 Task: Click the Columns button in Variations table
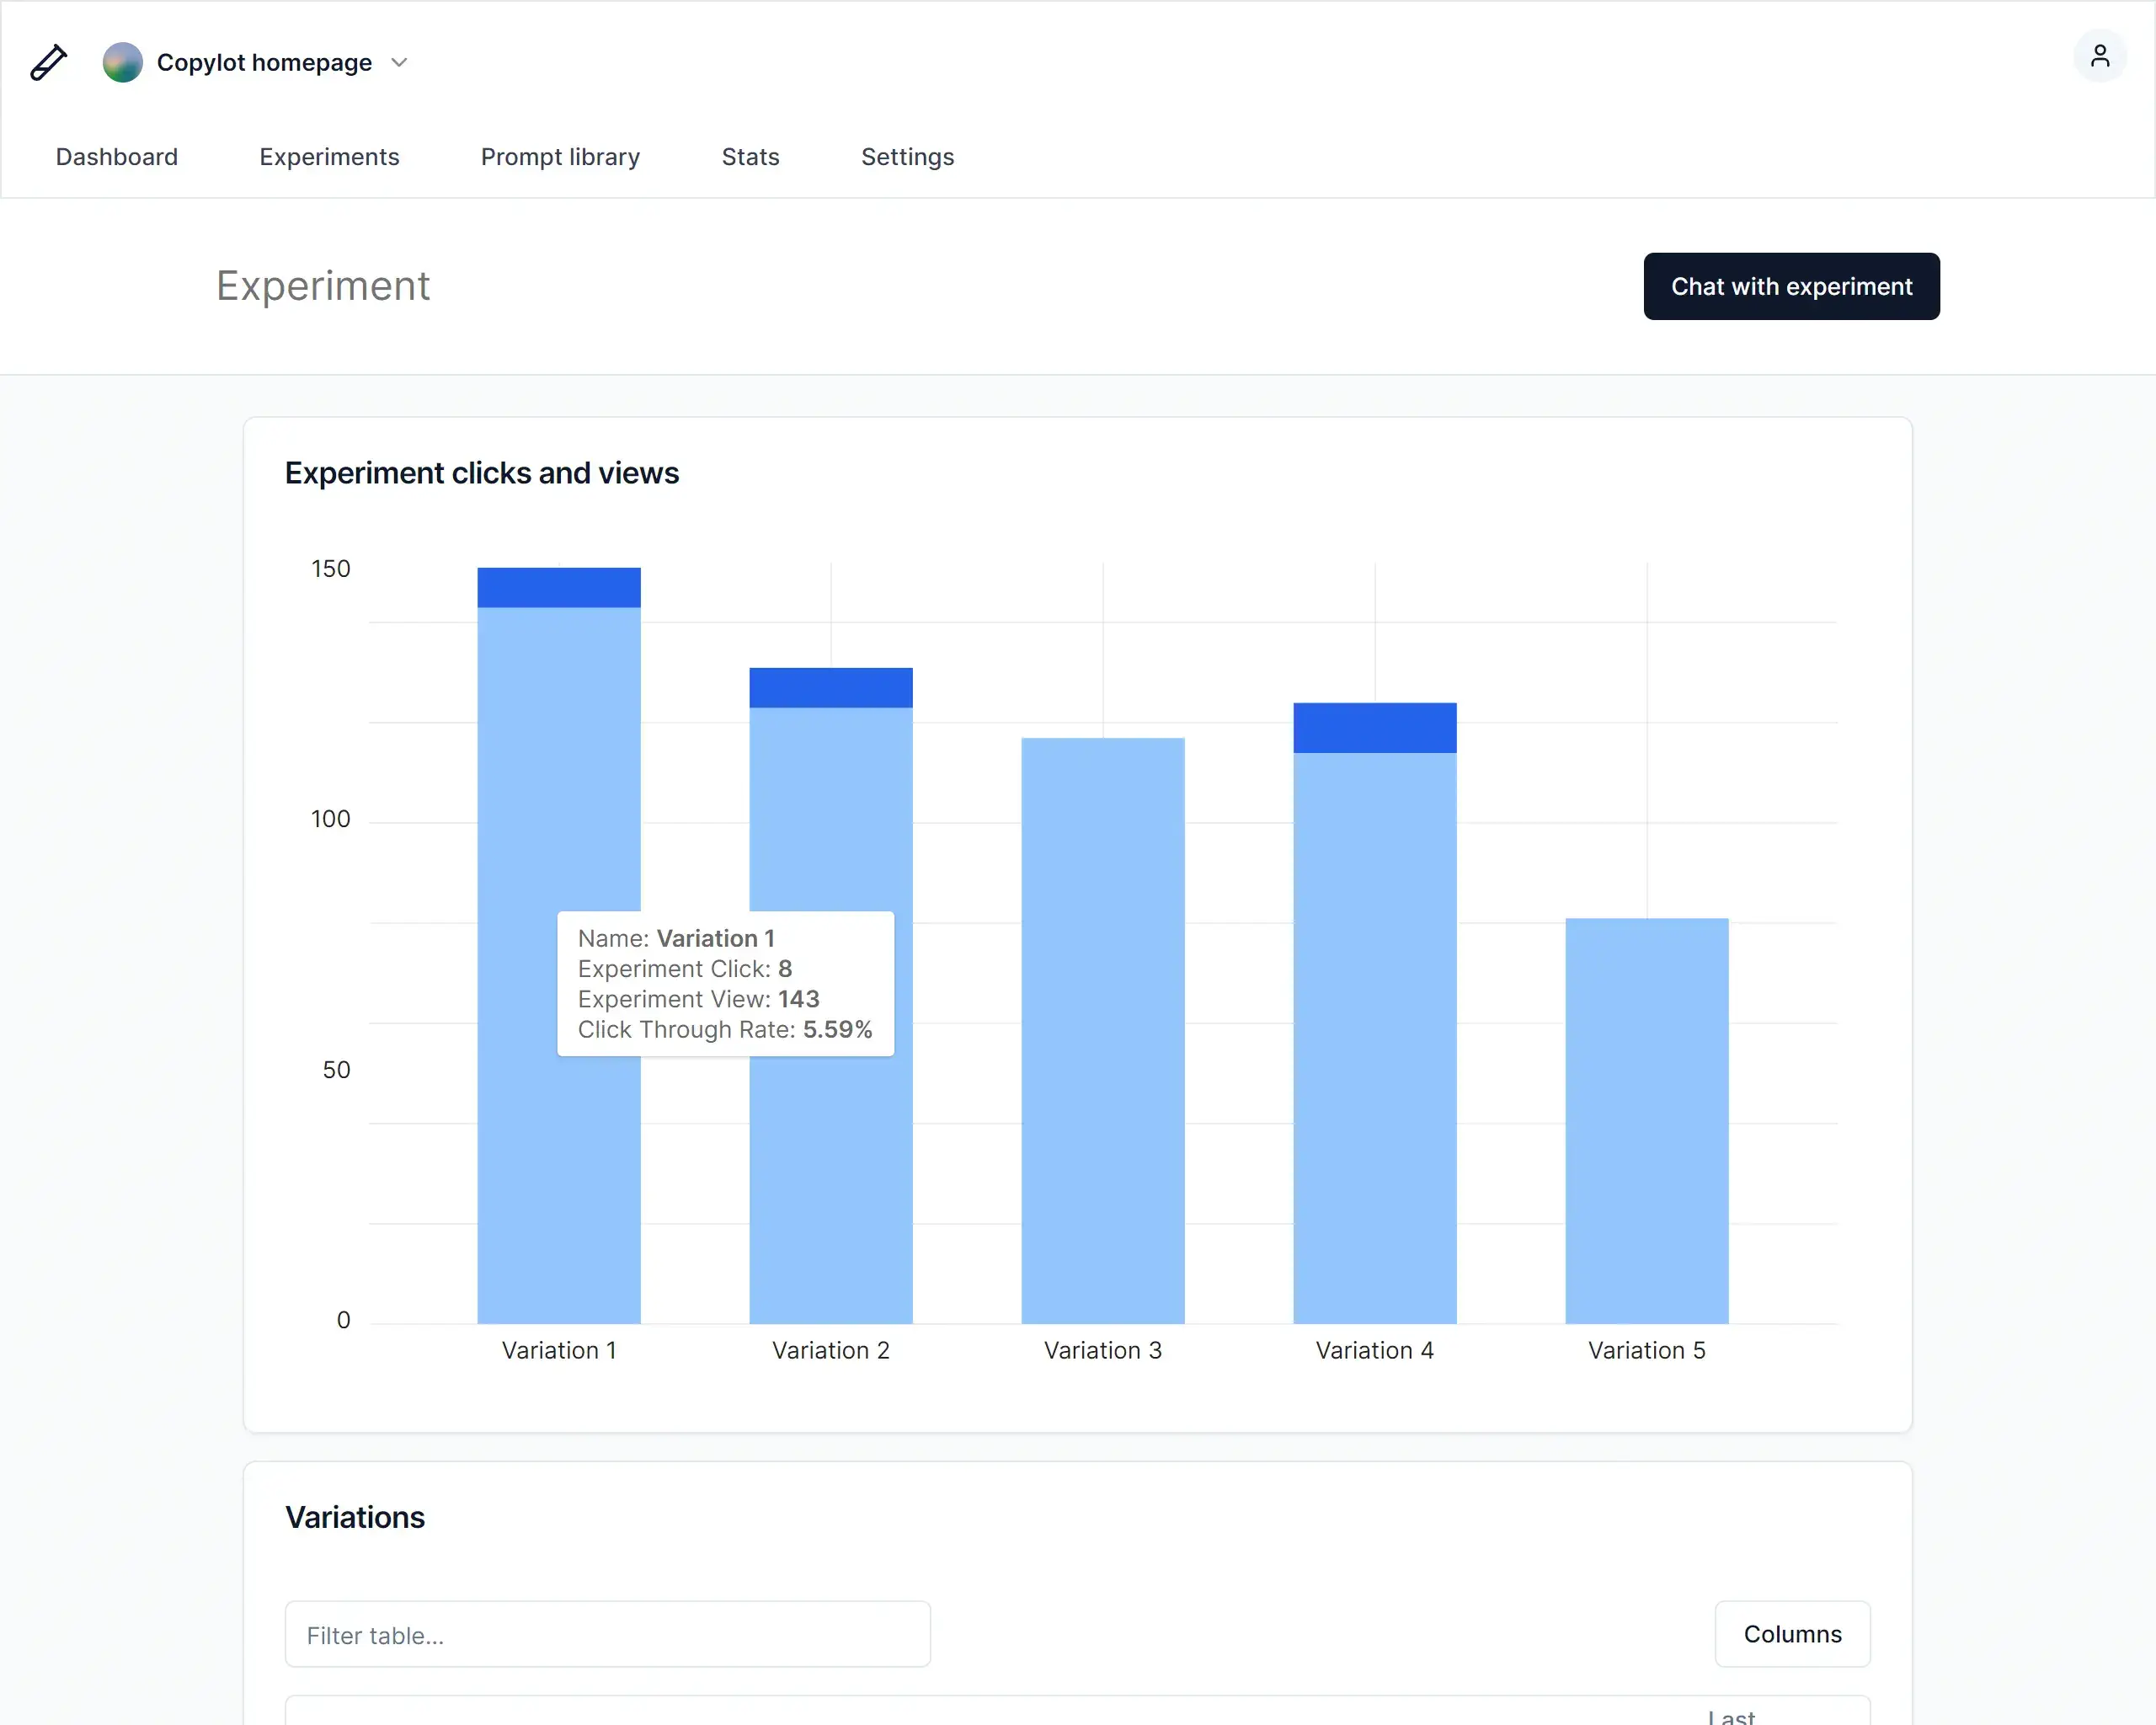(x=1791, y=1633)
